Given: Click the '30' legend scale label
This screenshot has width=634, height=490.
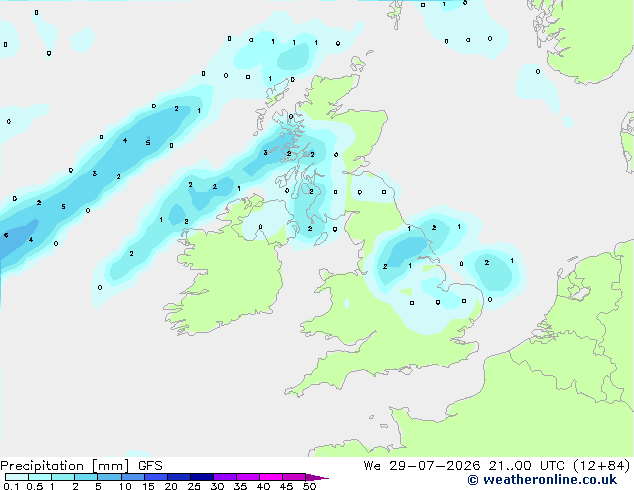Looking at the screenshot, I should 217,486.
